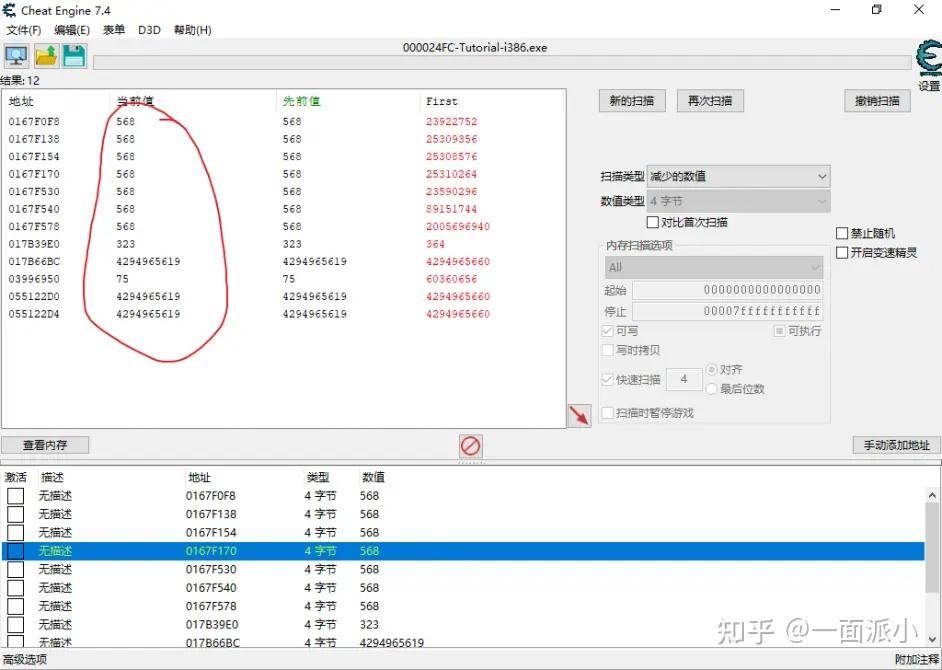Open the memory region All dropdown
942x670 pixels.
[x=714, y=267]
